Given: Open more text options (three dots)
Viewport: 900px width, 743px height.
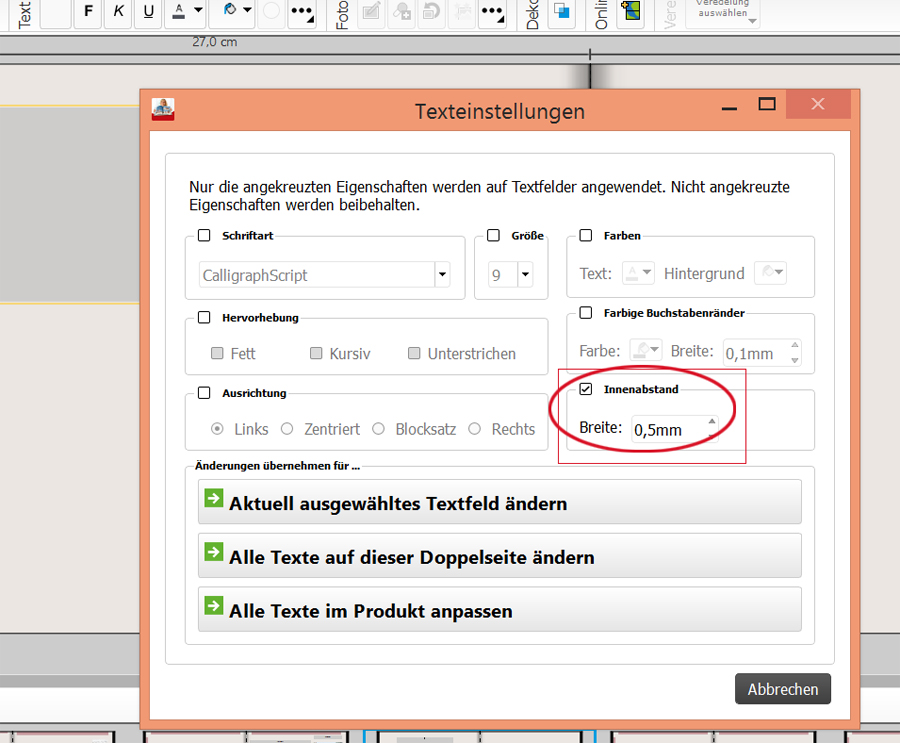Looking at the screenshot, I should point(302,13).
